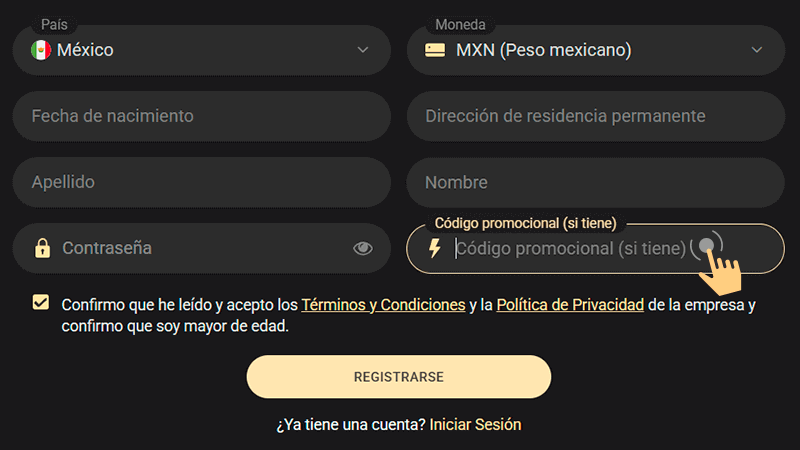Screen dimensions: 800x450
Task: Select the Apellido input field
Action: 201,182
